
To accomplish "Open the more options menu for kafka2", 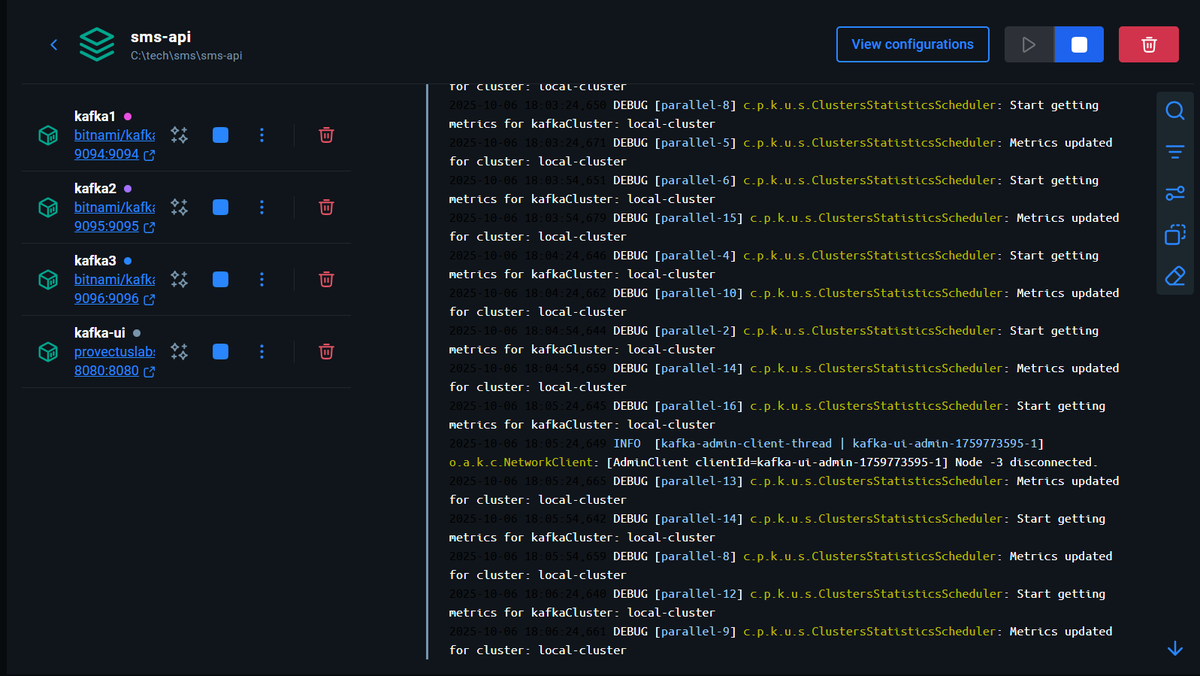I will [x=262, y=207].
